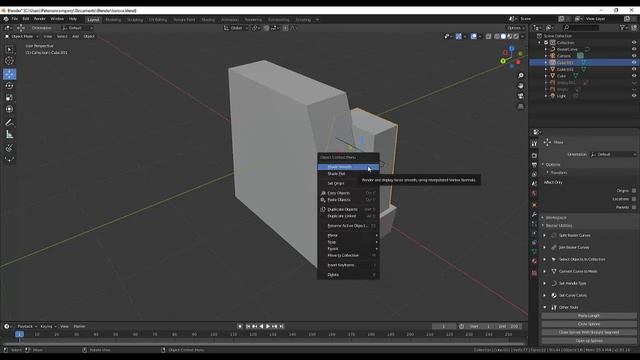Click the outliner search field
The image size is (640, 360).
click(581, 28)
